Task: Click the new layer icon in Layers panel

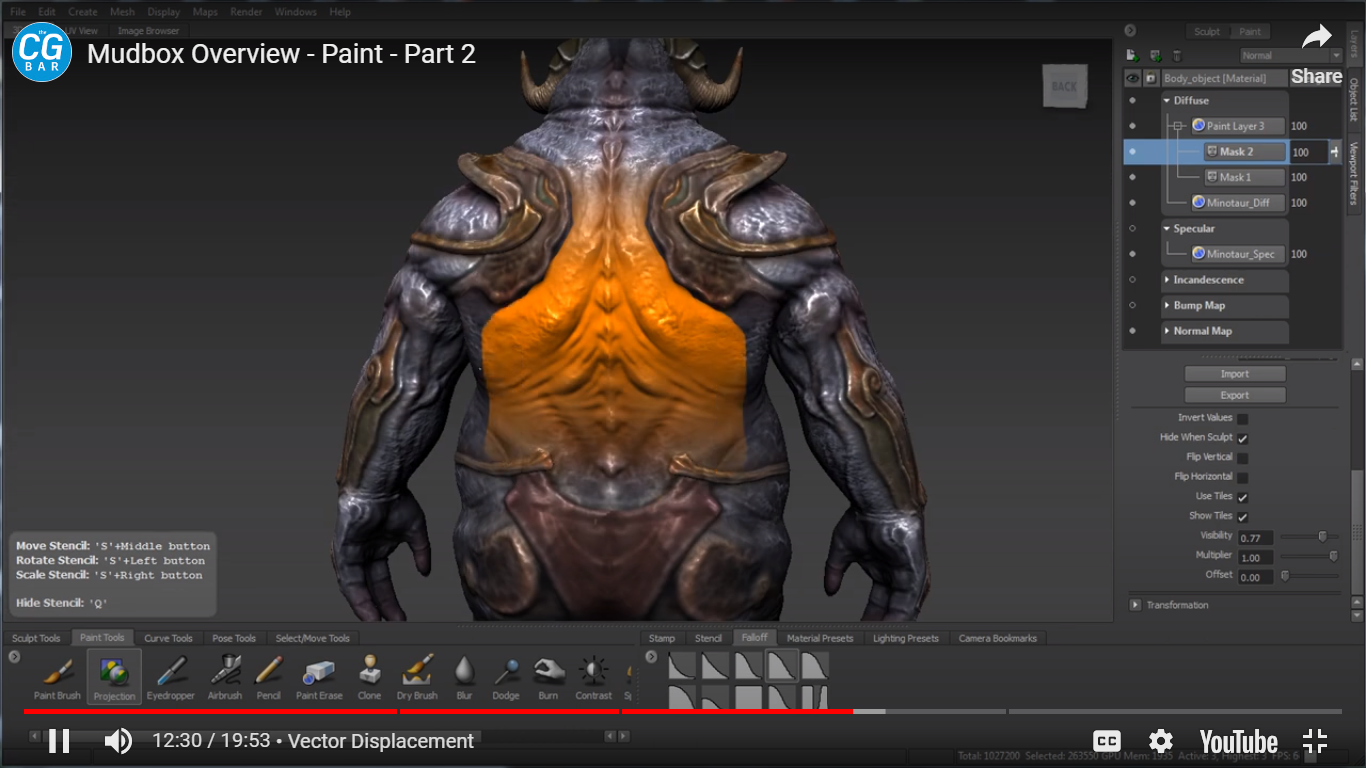Action: tap(1133, 56)
